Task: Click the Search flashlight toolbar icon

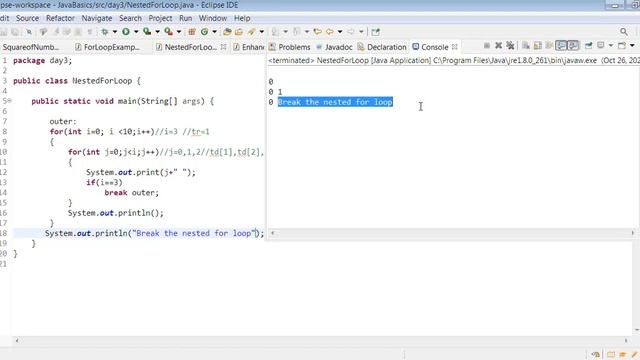Action: tap(251, 32)
